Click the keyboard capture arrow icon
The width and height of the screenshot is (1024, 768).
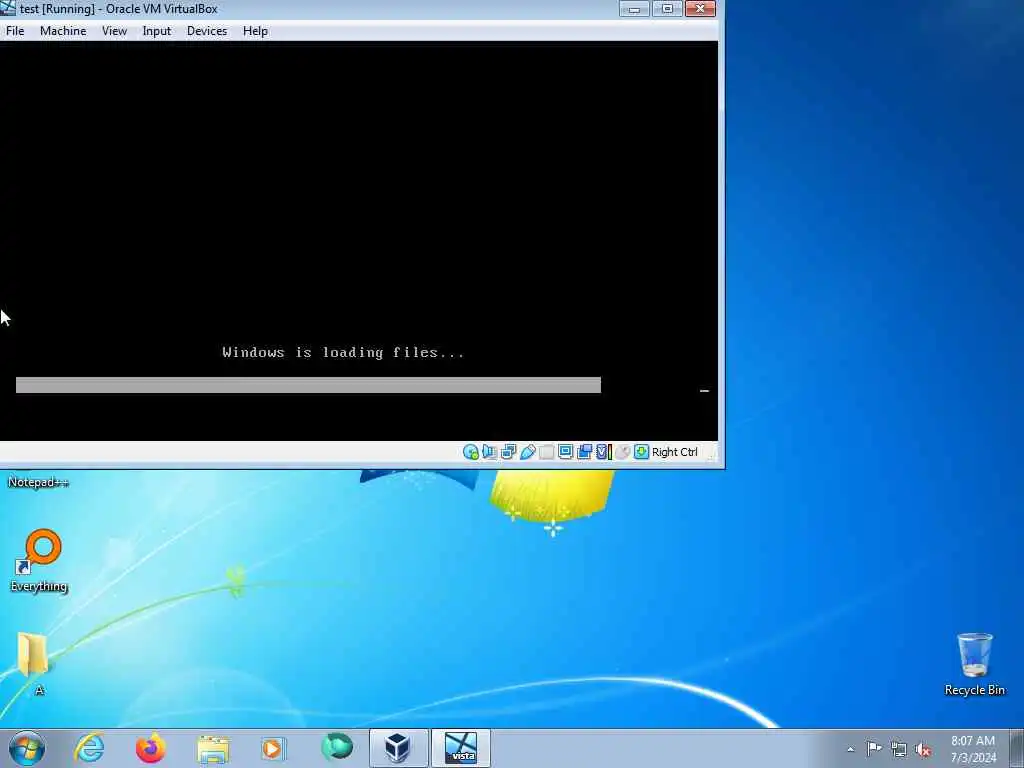[641, 452]
